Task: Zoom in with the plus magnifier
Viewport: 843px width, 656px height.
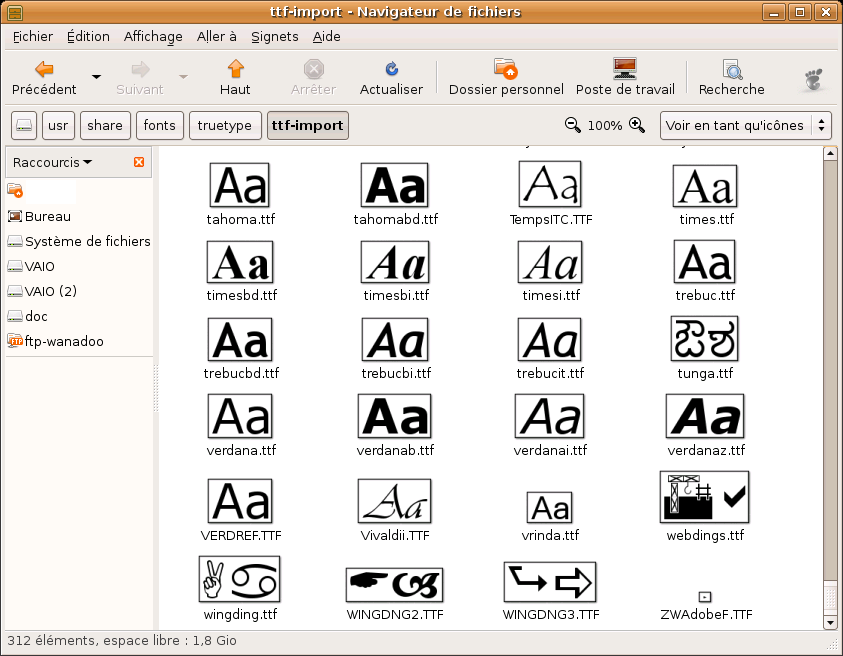Action: pos(636,125)
